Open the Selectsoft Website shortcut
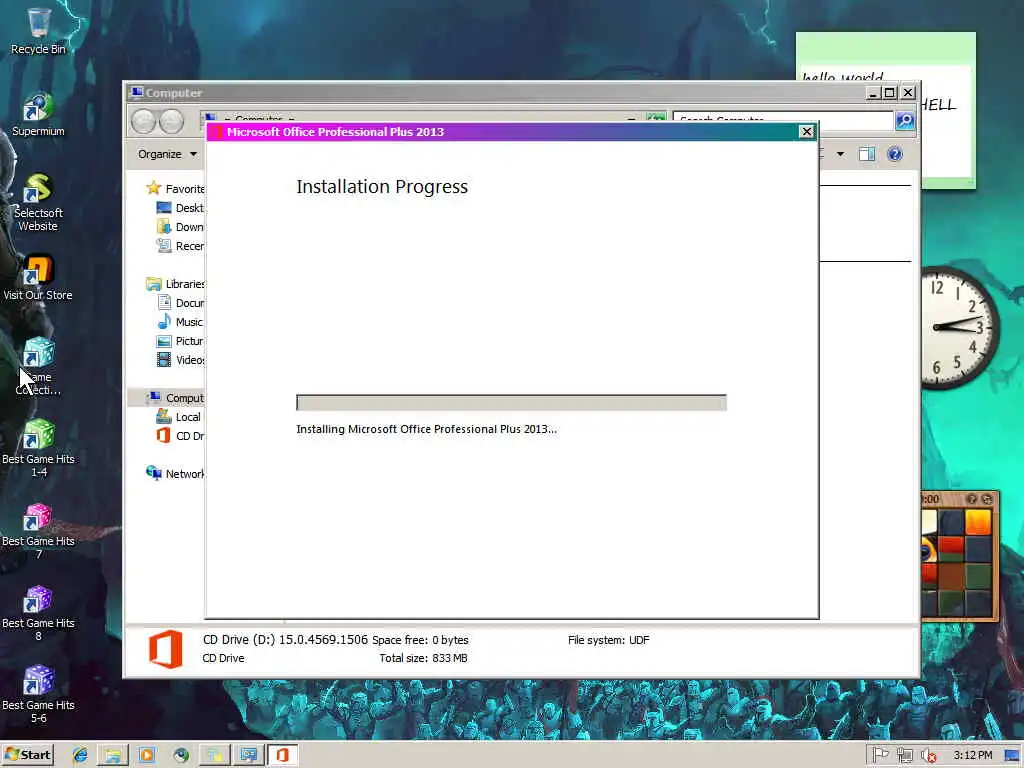This screenshot has height=768, width=1024. click(x=38, y=202)
